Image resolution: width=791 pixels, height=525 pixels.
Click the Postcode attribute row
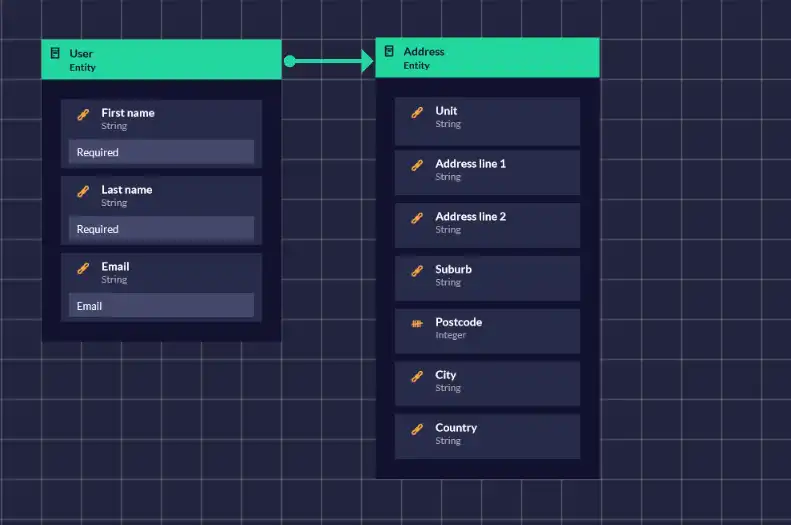click(x=487, y=330)
